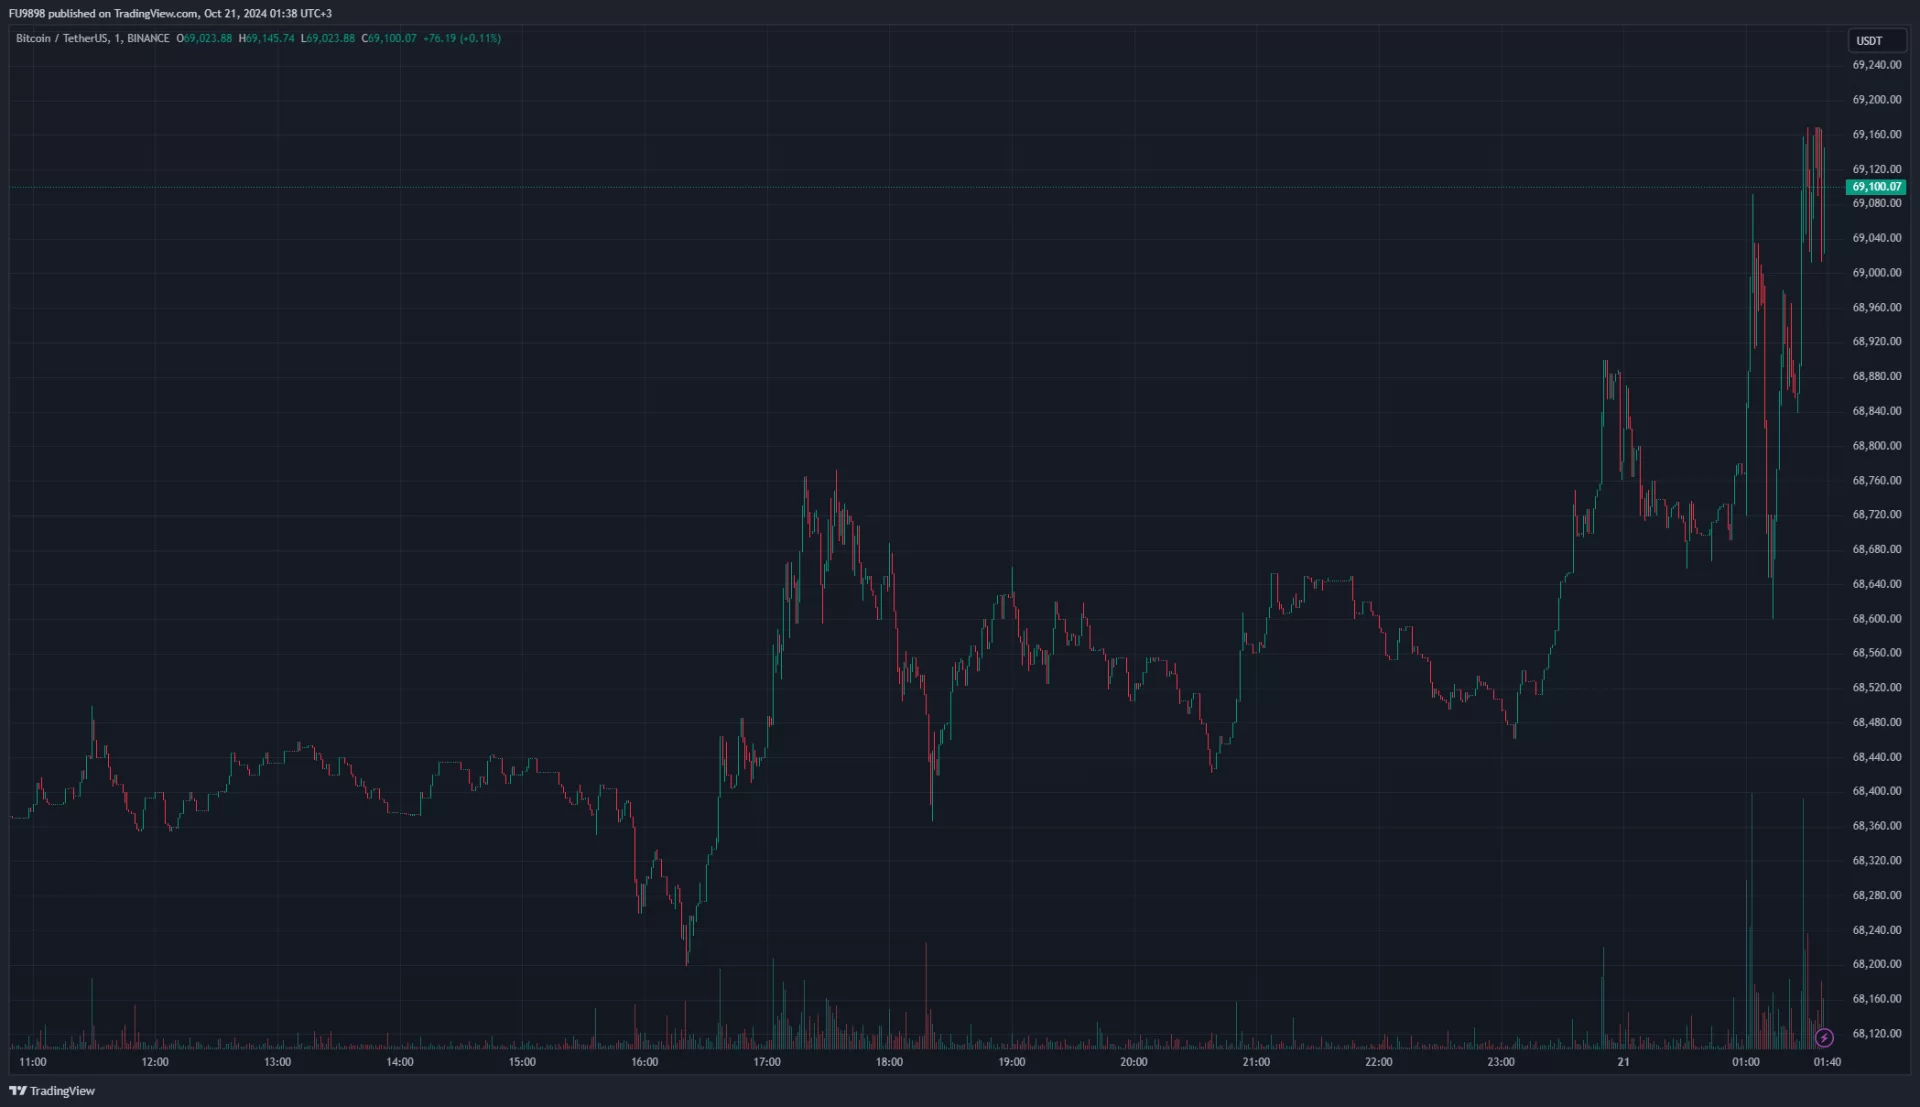
Task: Click the purple lightning bolt icon
Action: point(1824,1038)
